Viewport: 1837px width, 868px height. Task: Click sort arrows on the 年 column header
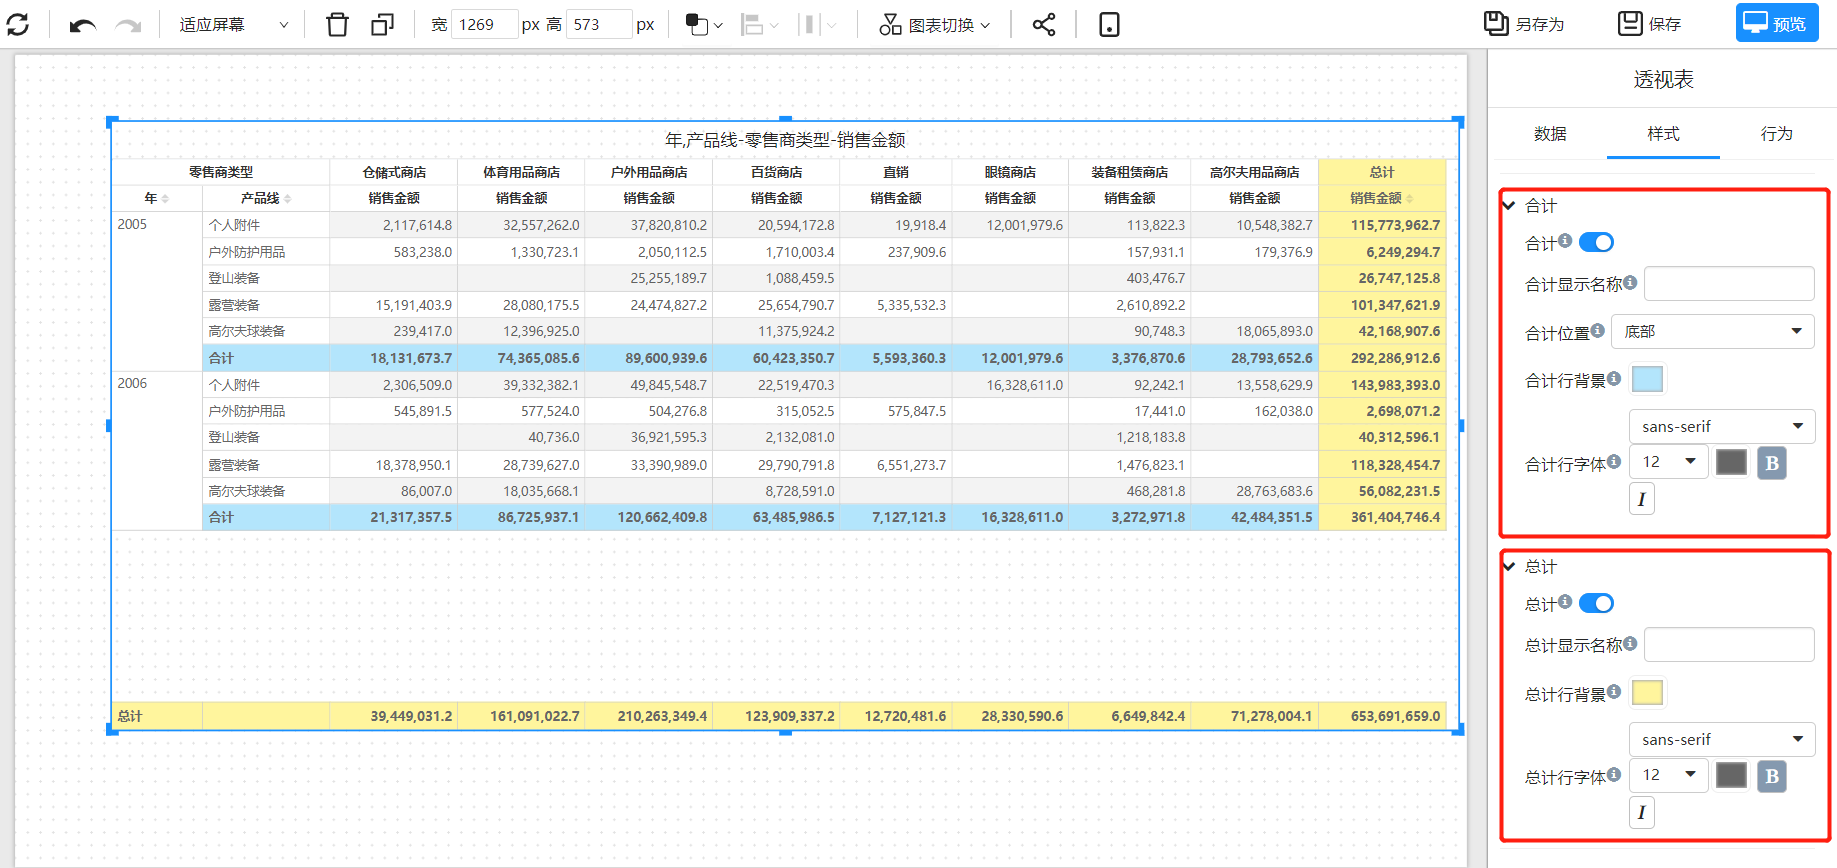165,199
